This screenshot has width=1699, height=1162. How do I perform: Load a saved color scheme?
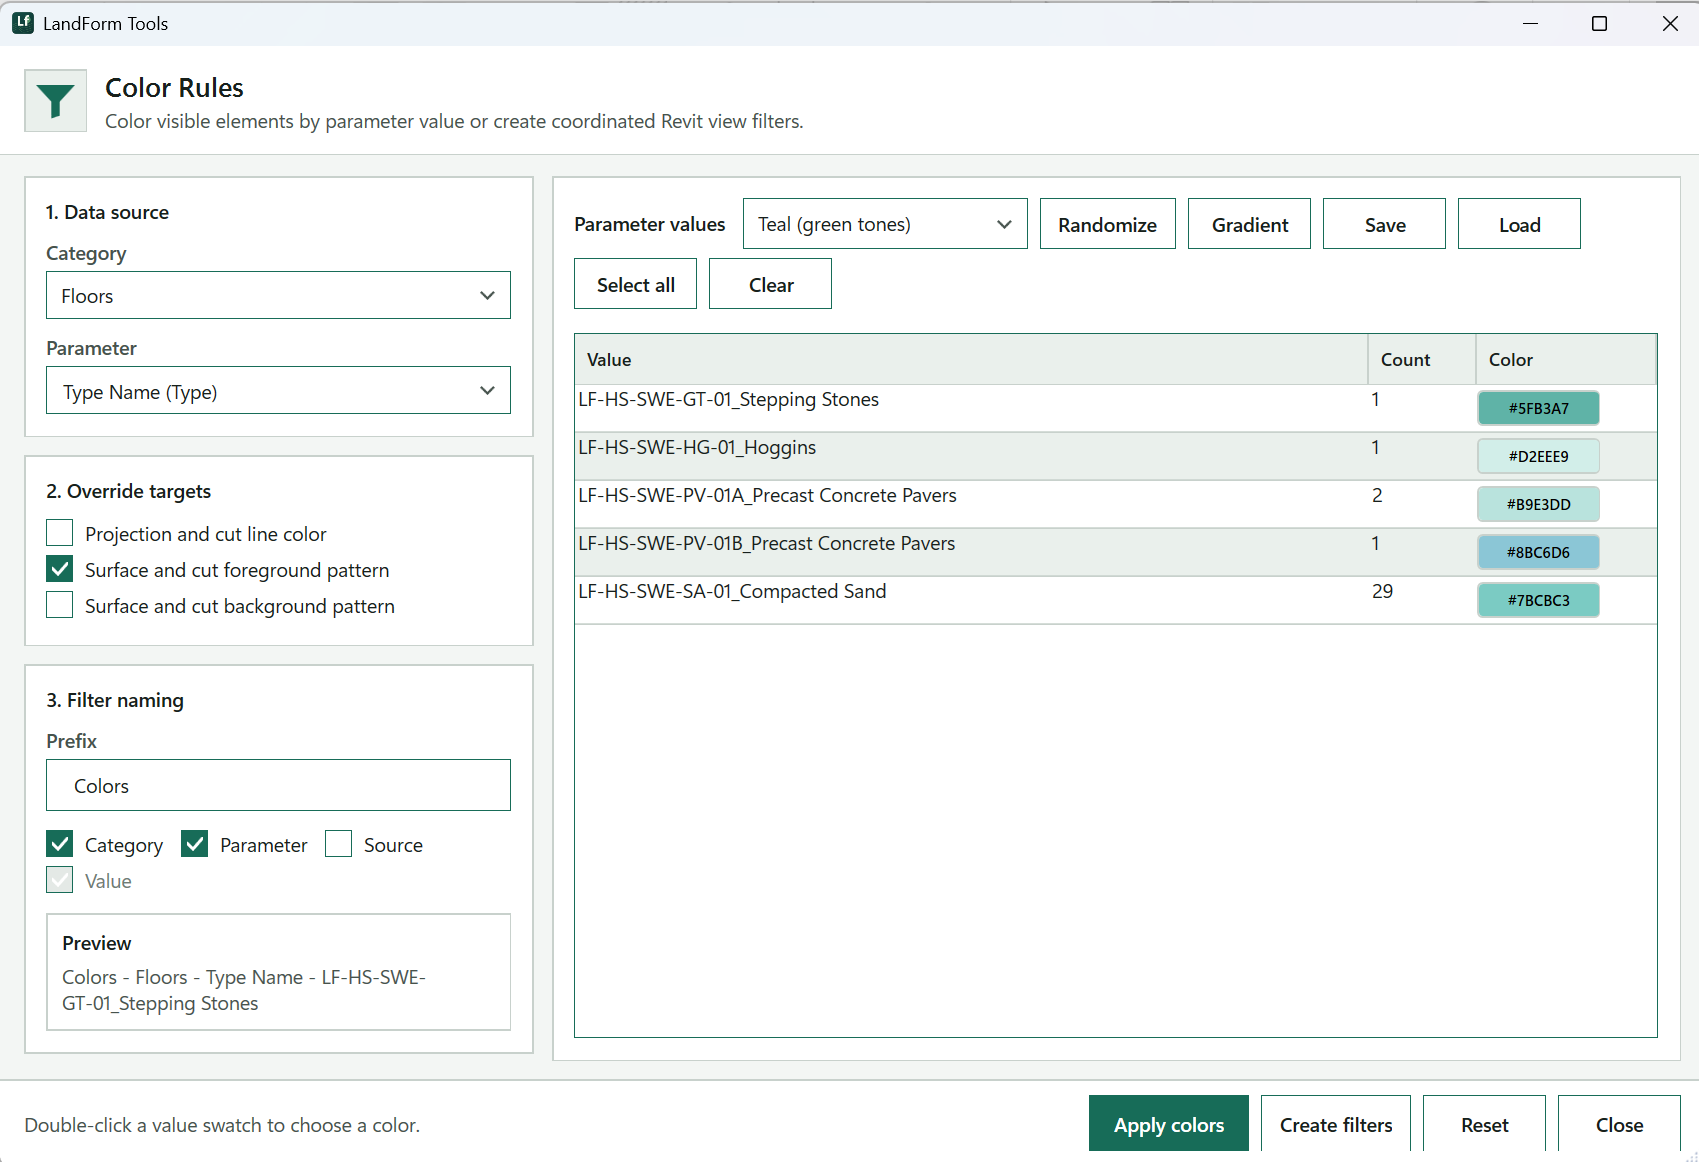point(1519,224)
